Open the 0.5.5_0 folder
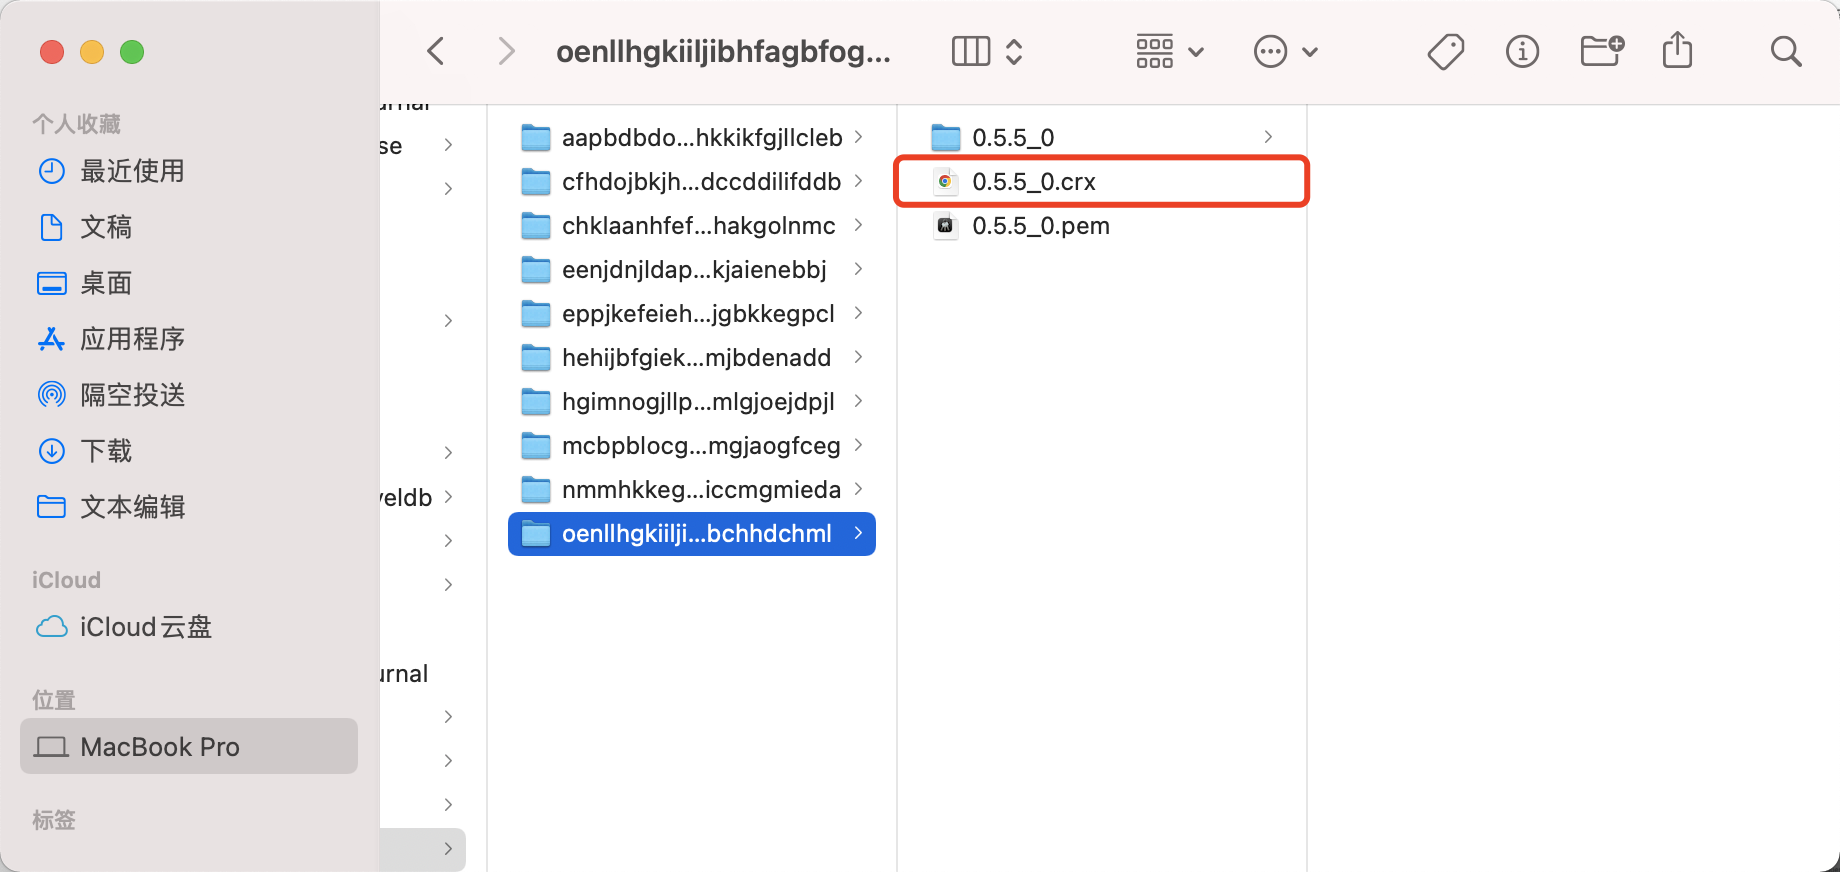Image resolution: width=1840 pixels, height=872 pixels. coord(1012,138)
